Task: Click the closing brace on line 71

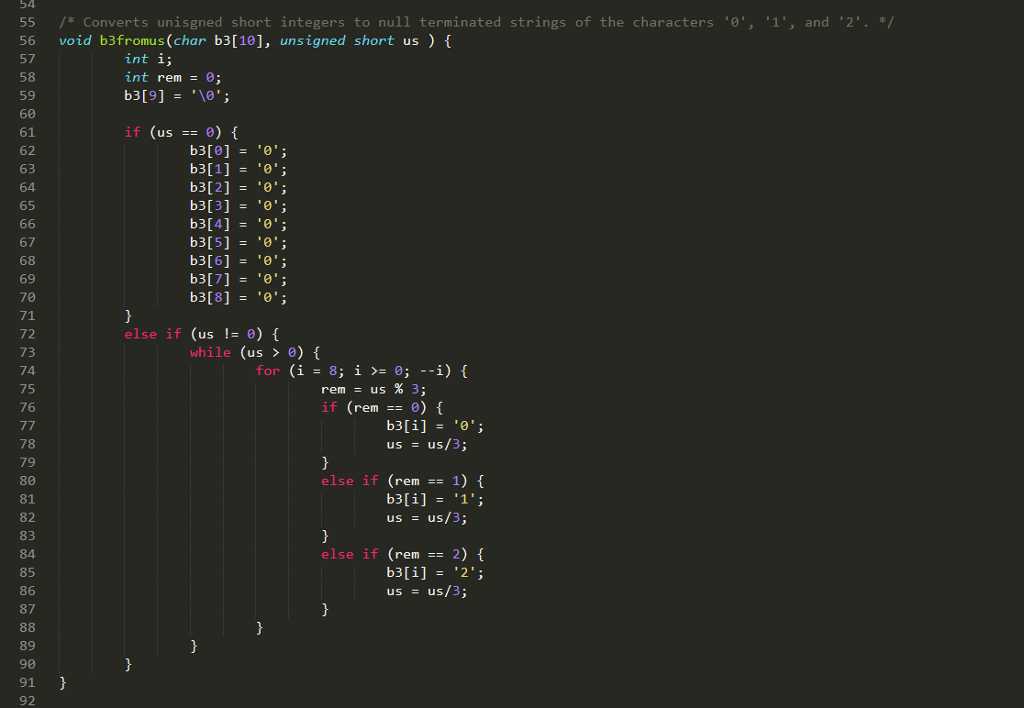Action: point(128,315)
